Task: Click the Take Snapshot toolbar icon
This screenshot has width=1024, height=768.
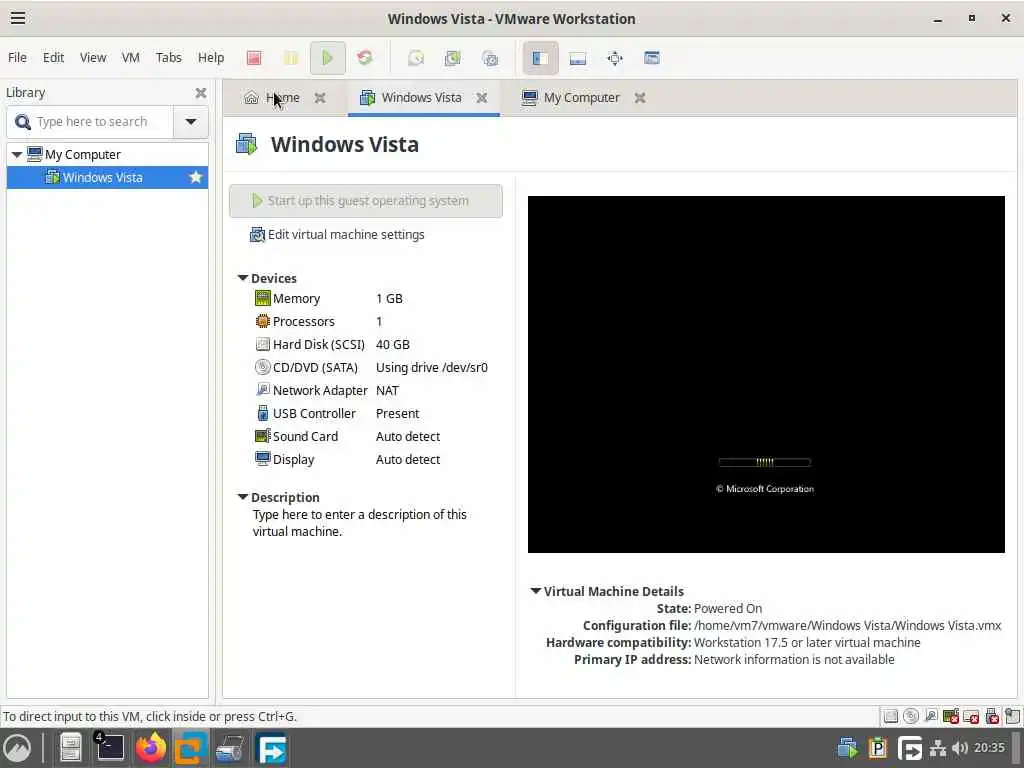Action: coord(416,58)
